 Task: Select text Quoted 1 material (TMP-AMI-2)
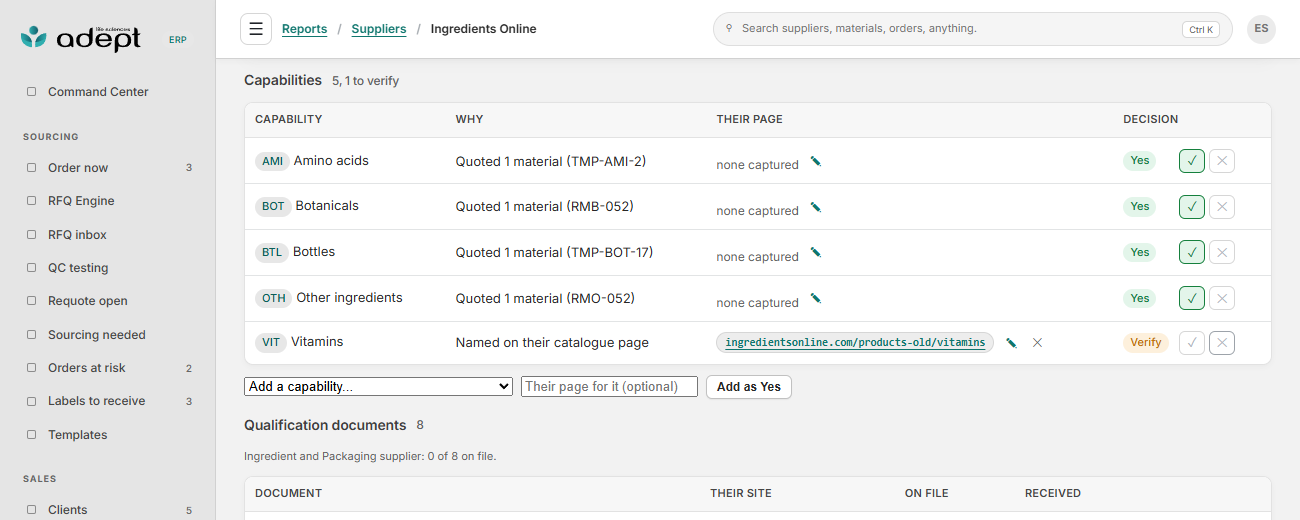pos(551,161)
